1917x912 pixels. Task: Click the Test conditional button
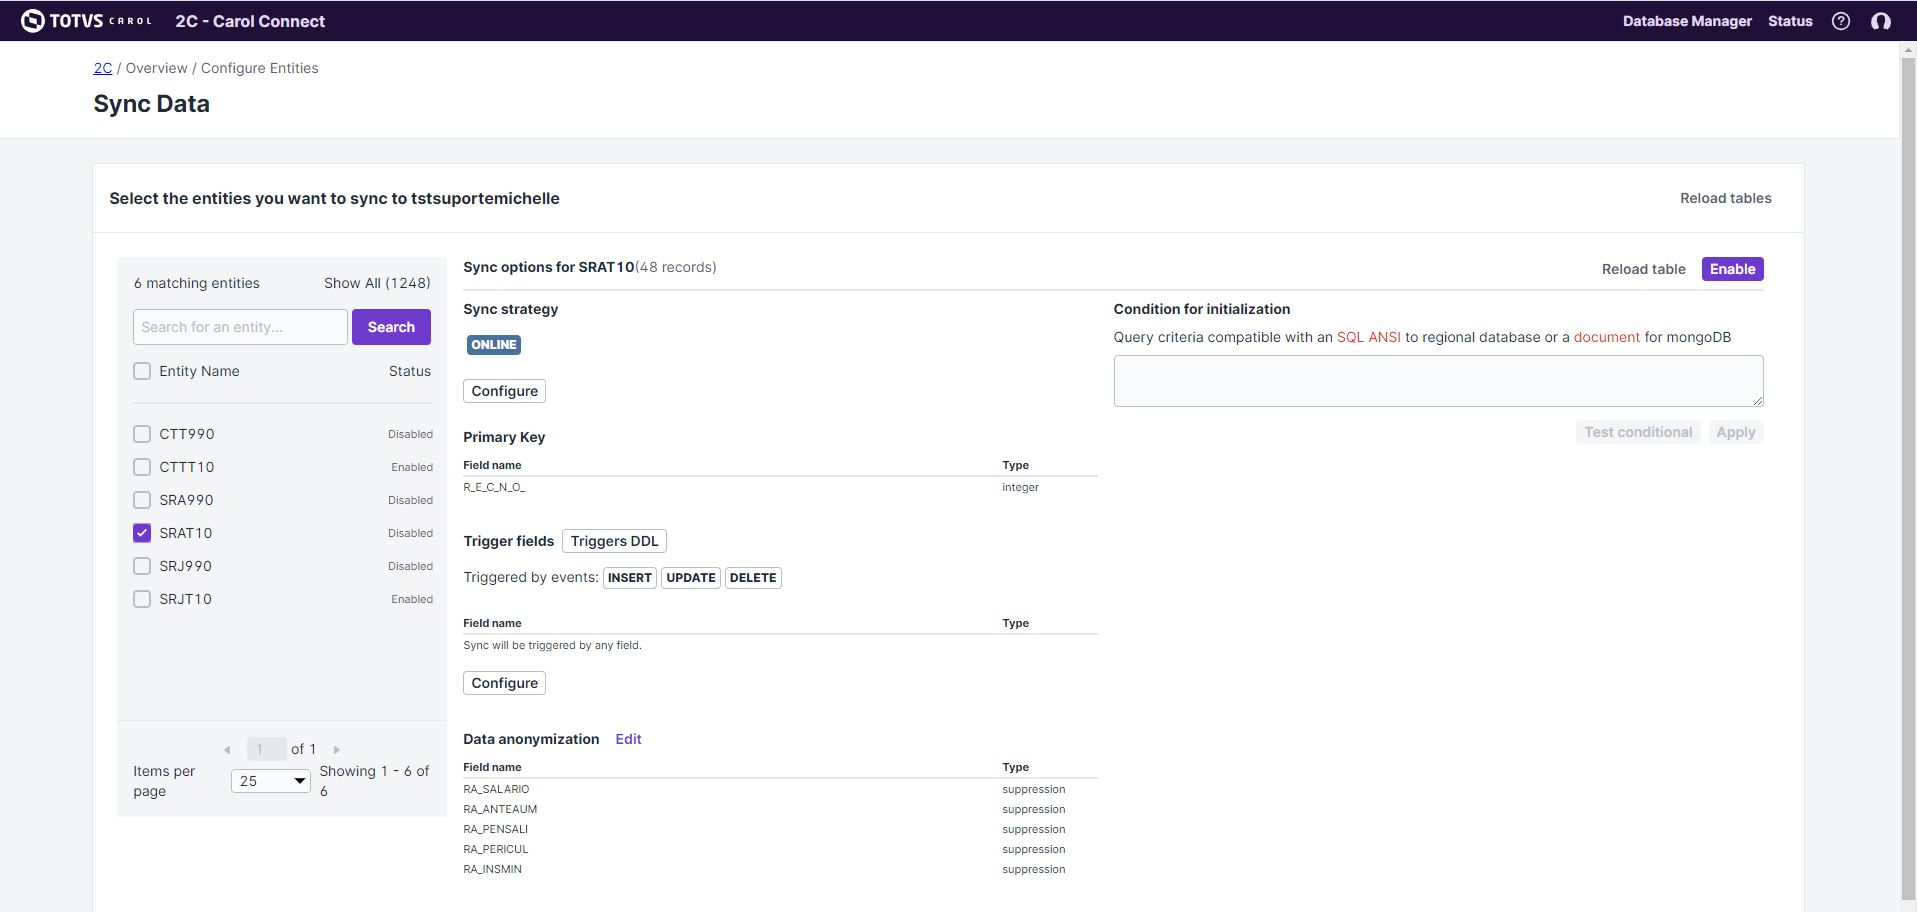click(1638, 432)
